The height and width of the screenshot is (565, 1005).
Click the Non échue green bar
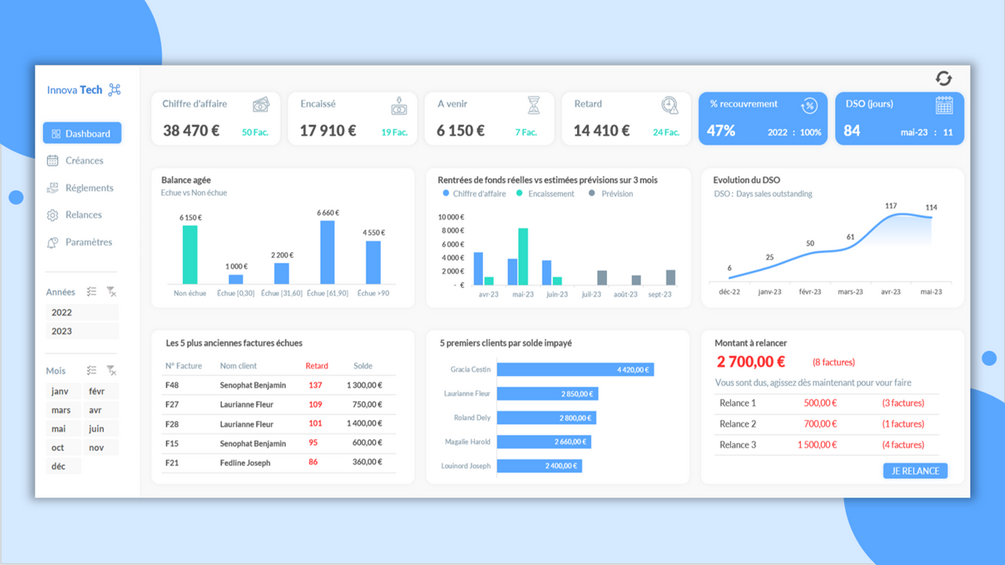[190, 254]
